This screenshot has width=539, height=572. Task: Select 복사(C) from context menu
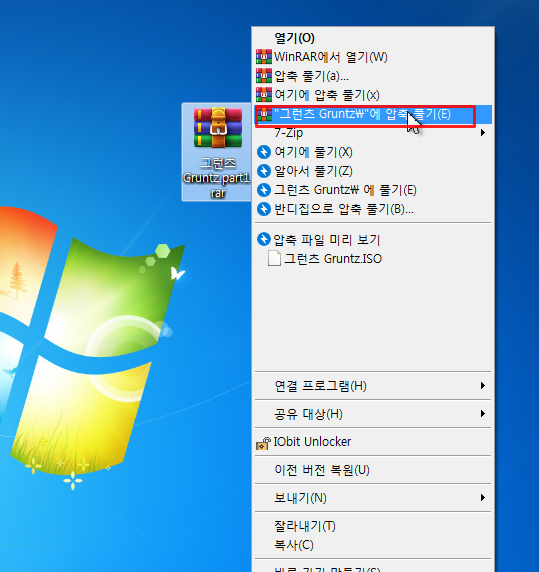pyautogui.click(x=373, y=545)
